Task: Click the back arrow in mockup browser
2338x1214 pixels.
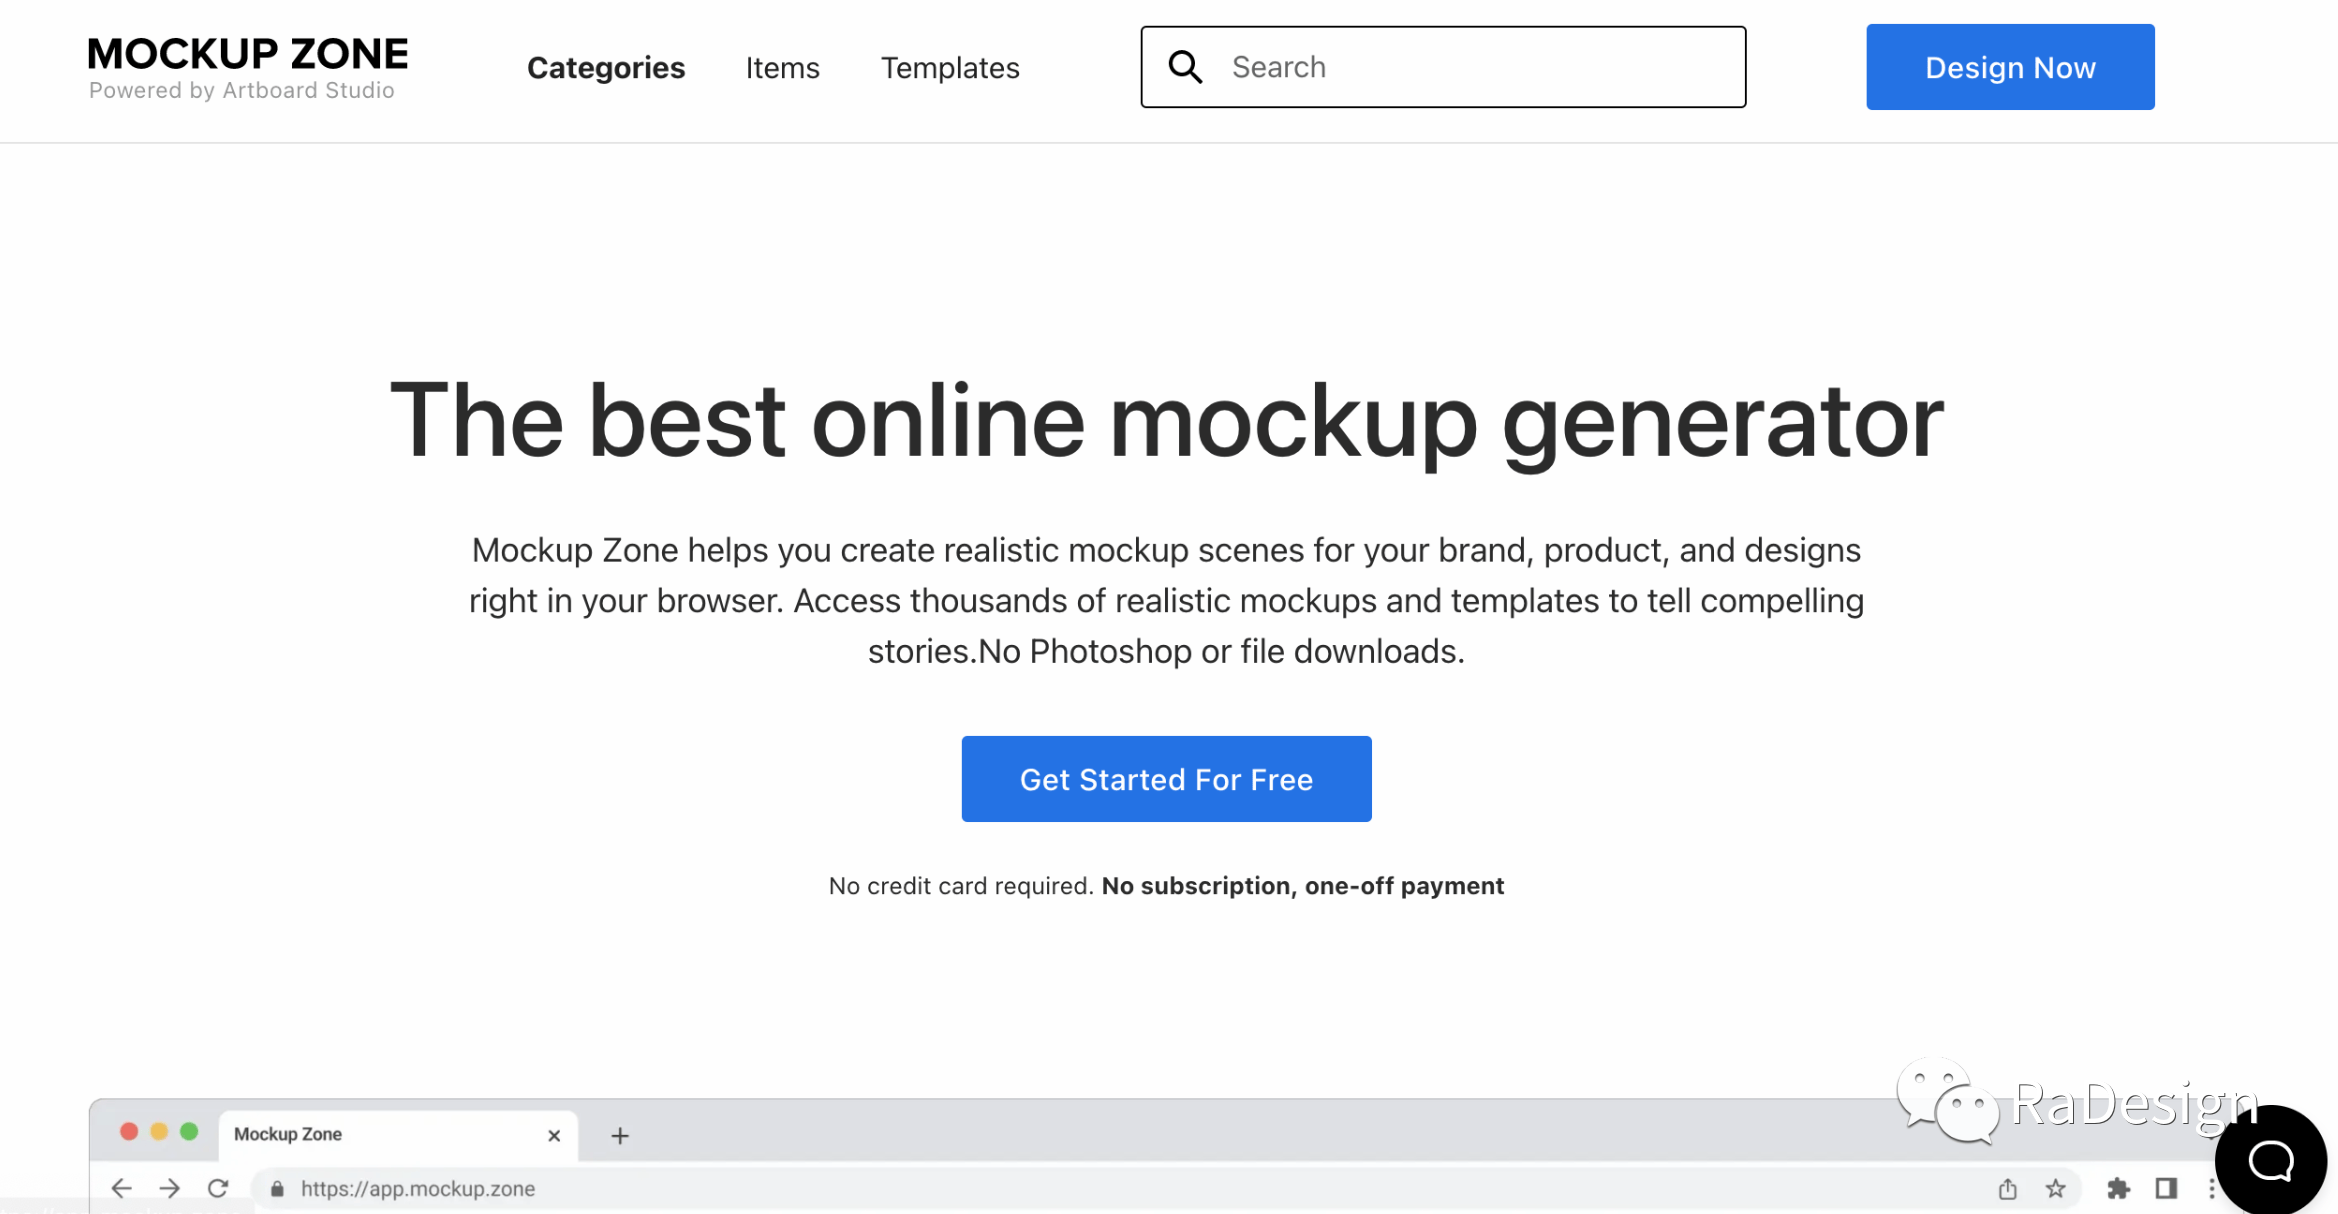Action: point(121,1188)
